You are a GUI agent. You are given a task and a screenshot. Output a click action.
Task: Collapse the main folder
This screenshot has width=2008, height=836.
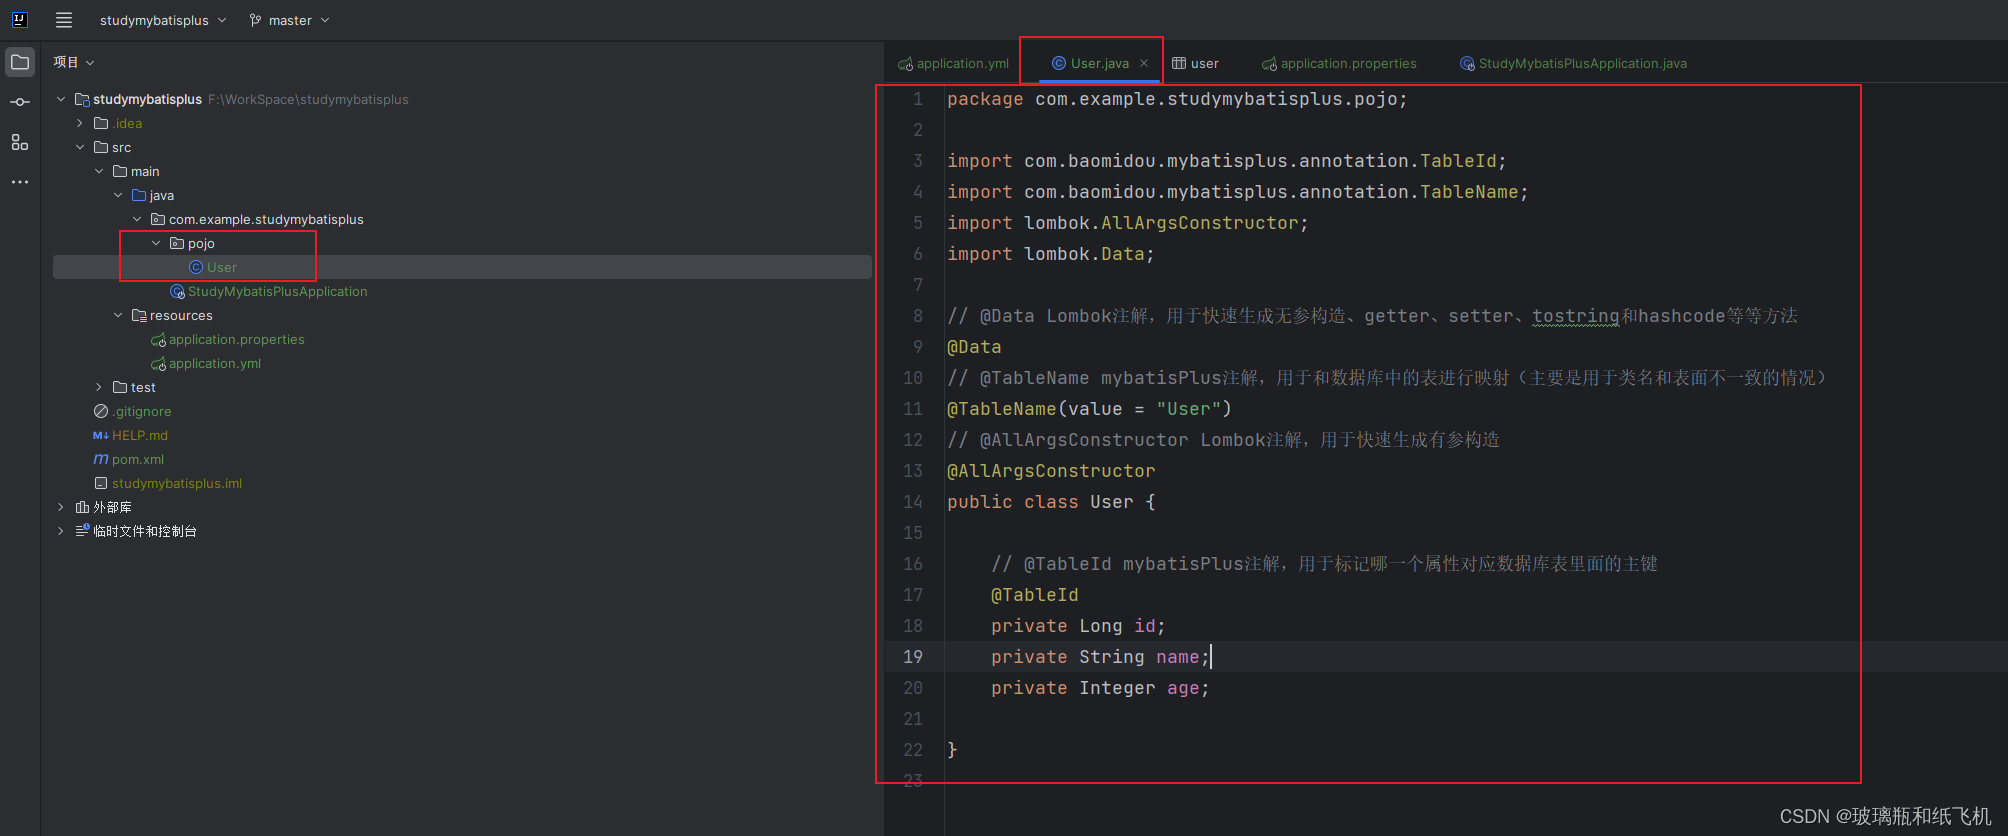tap(99, 171)
